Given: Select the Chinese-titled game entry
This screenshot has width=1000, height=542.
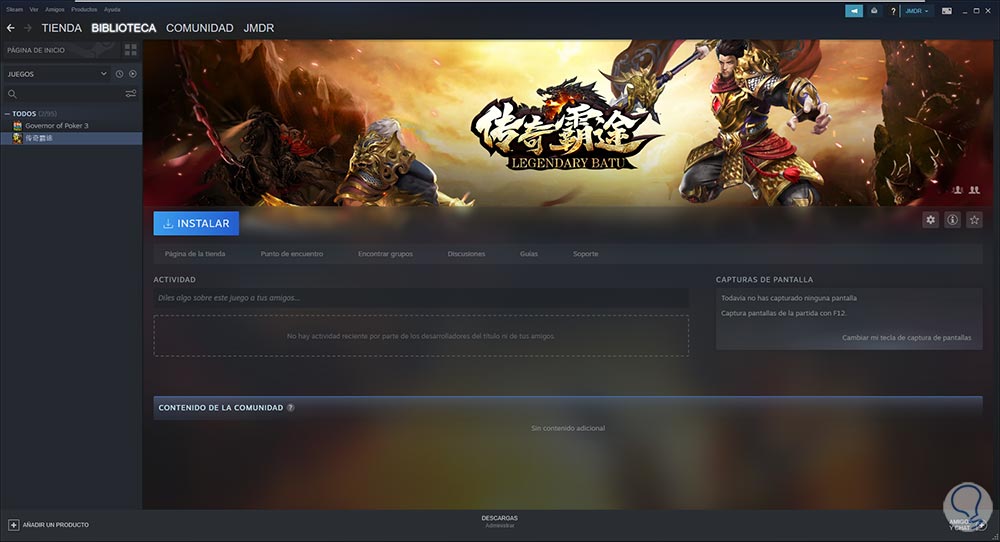Looking at the screenshot, I should (71, 138).
